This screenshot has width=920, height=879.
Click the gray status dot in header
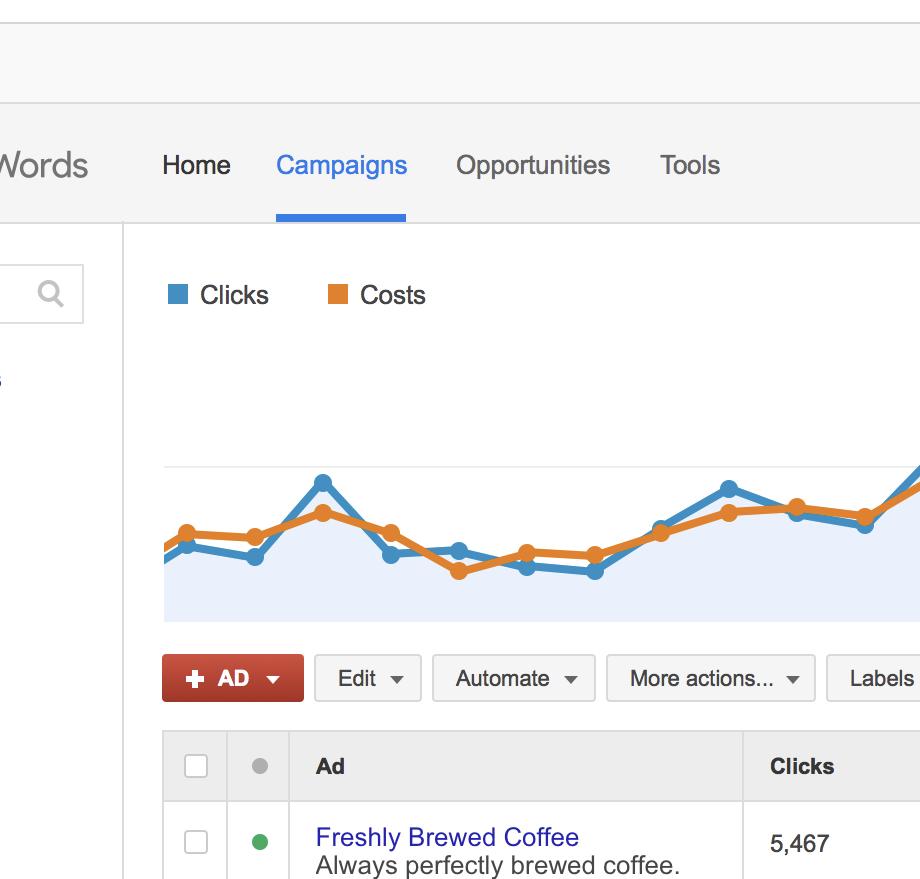coord(260,766)
